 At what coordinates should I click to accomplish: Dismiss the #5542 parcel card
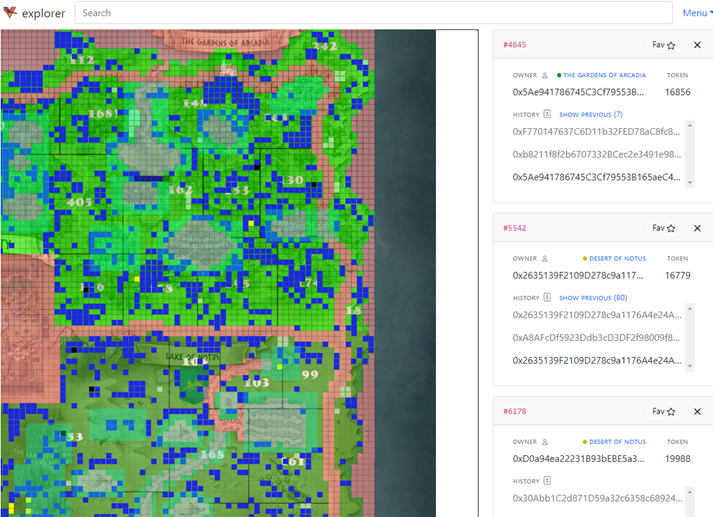pos(697,228)
